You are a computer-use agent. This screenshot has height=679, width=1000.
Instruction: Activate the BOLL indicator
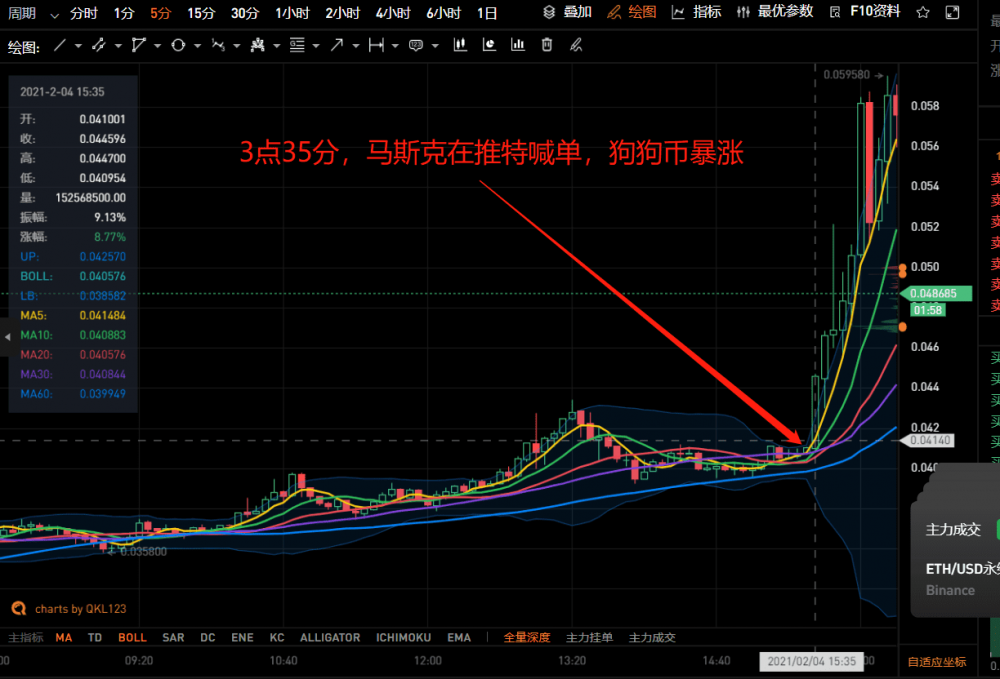tap(132, 637)
